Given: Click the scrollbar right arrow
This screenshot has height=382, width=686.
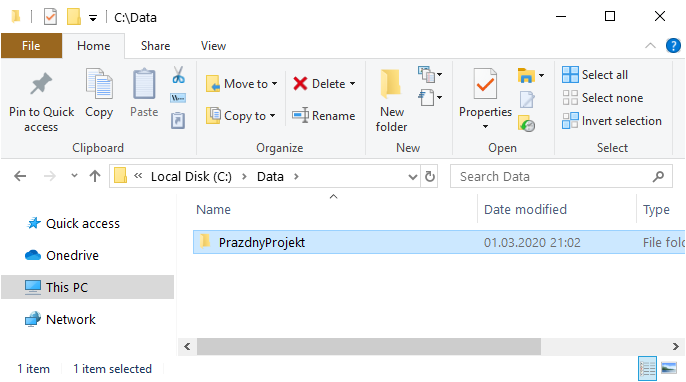Looking at the screenshot, I should pos(676,347).
